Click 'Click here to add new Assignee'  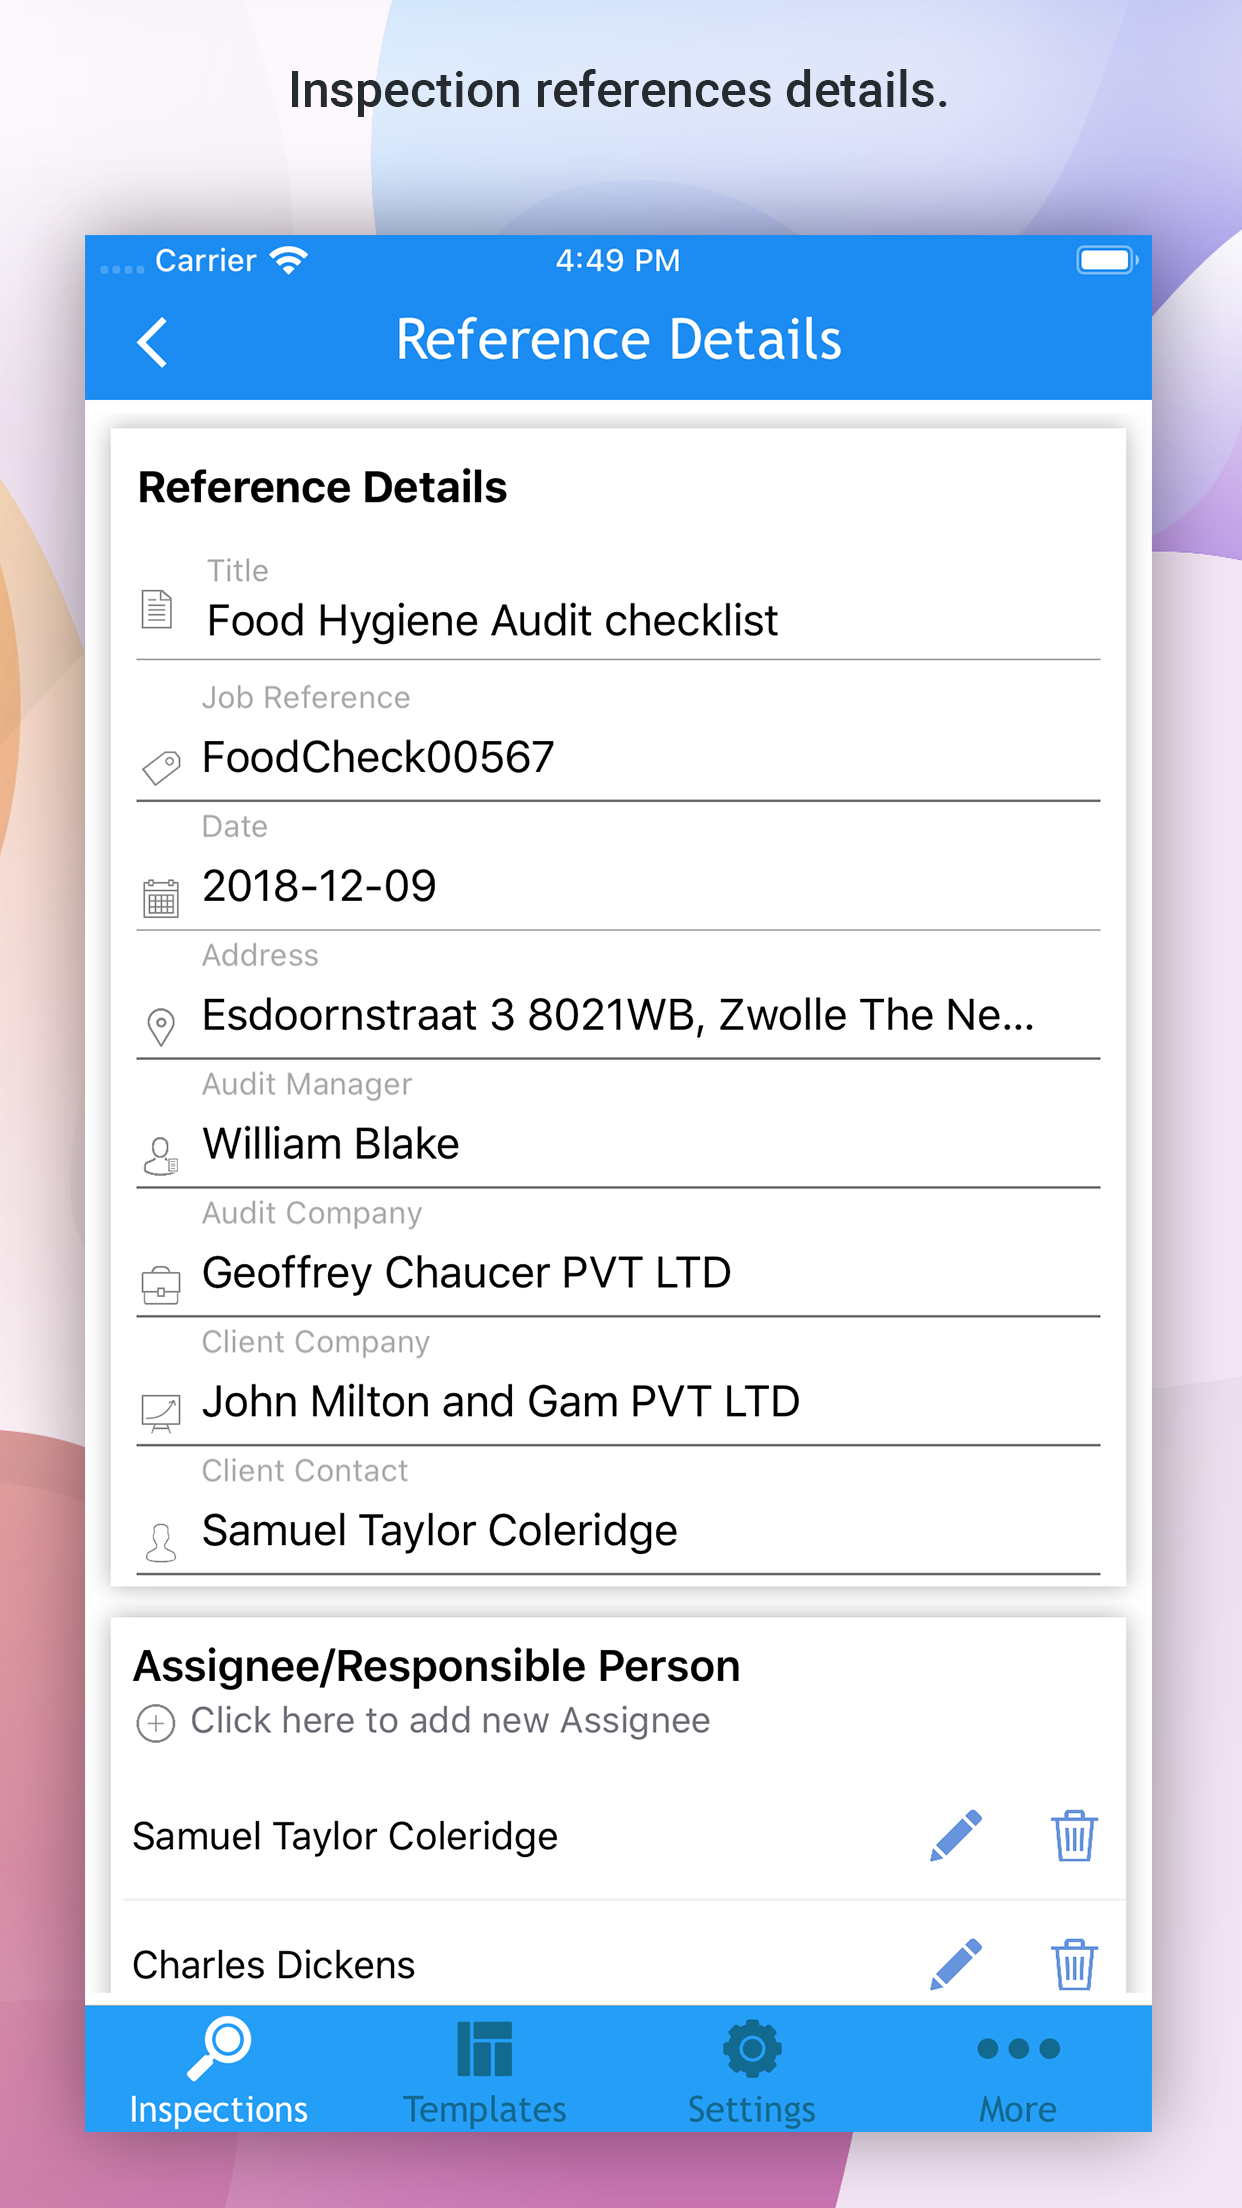click(x=449, y=1721)
